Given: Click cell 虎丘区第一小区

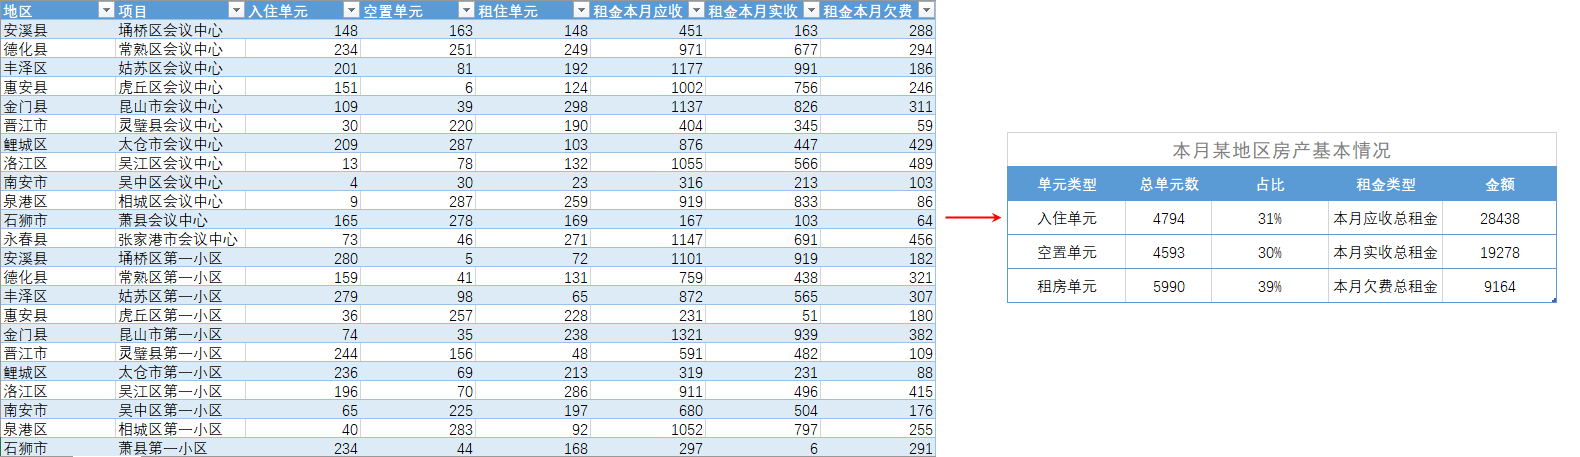Looking at the screenshot, I should [180, 315].
